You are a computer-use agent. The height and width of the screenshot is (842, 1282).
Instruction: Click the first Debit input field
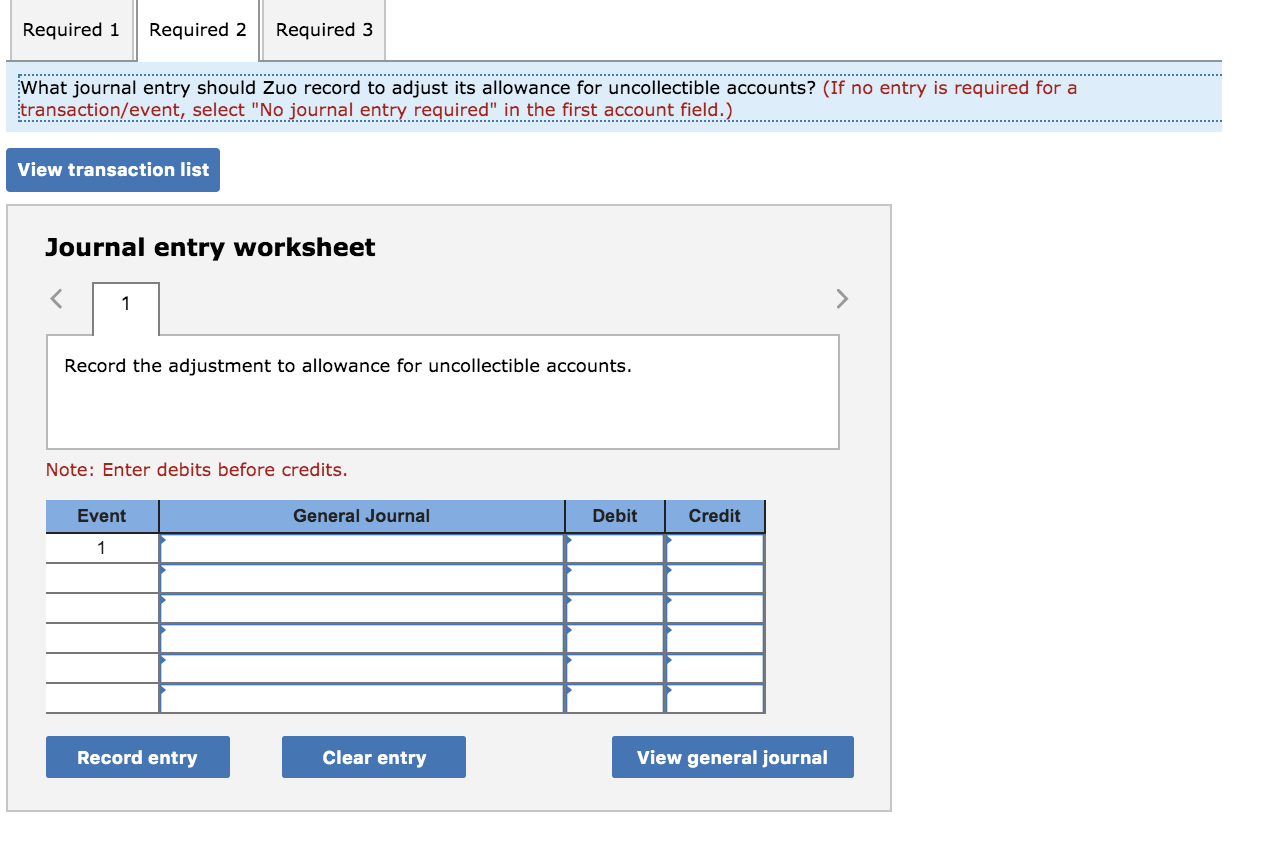coord(615,547)
